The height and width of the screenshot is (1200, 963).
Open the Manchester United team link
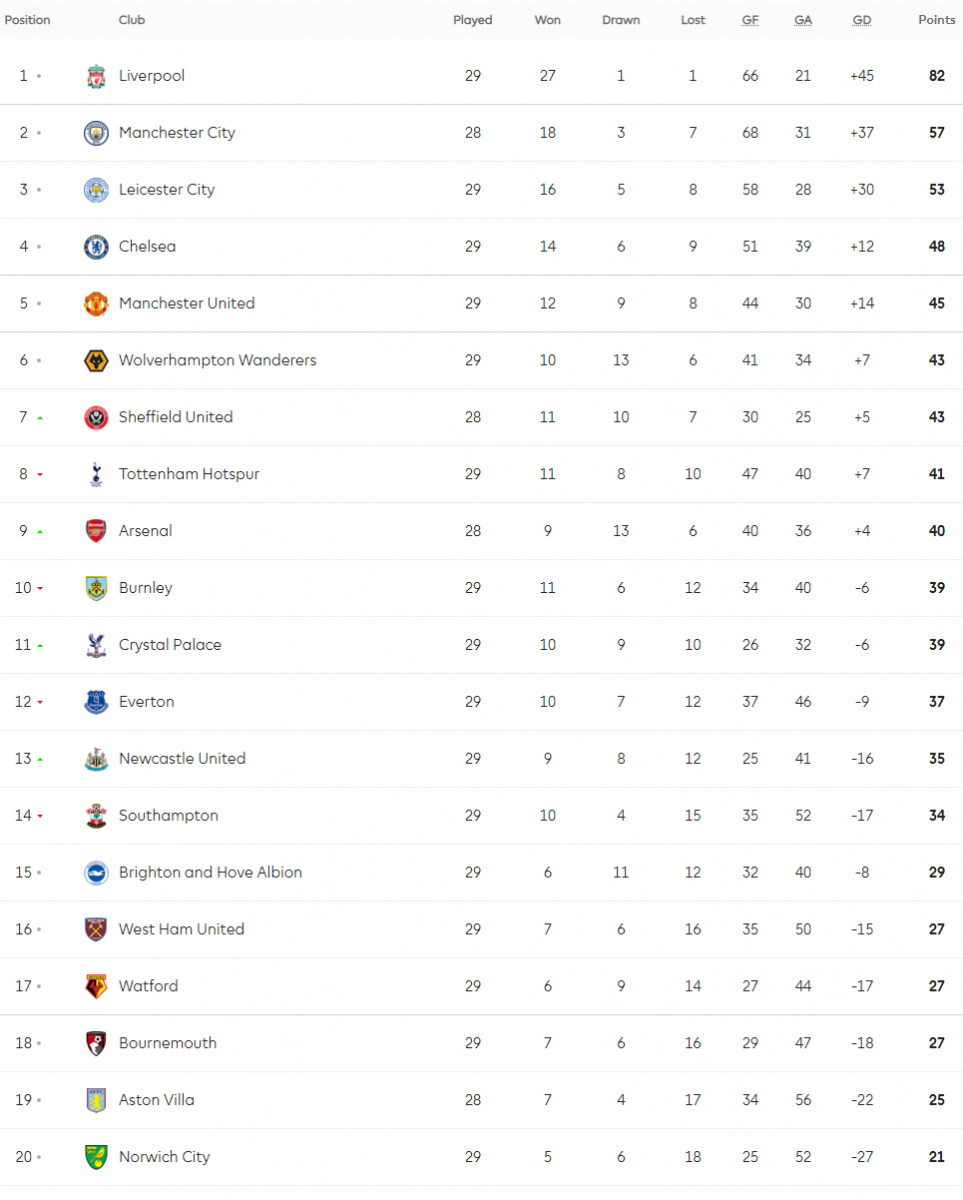click(187, 304)
